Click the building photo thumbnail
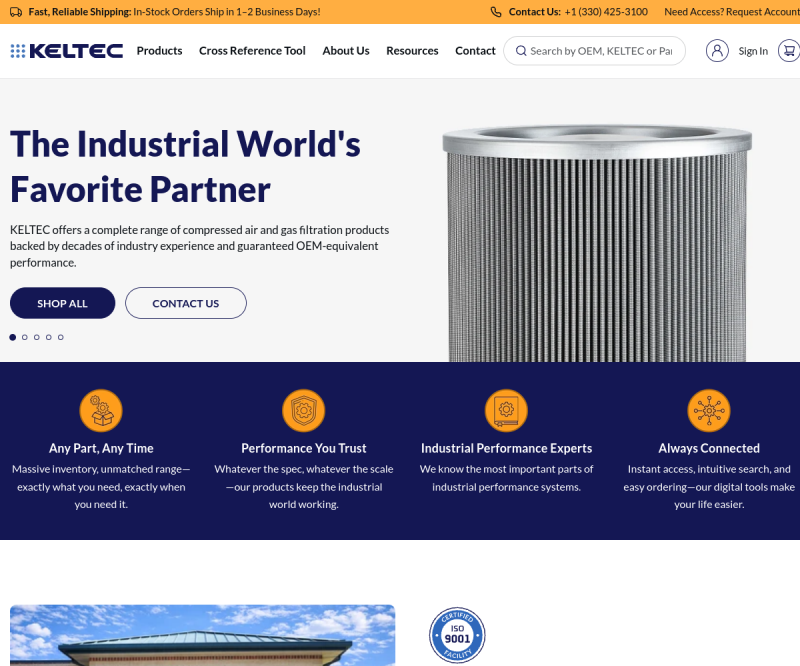Image resolution: width=800 pixels, height=666 pixels. (203, 635)
